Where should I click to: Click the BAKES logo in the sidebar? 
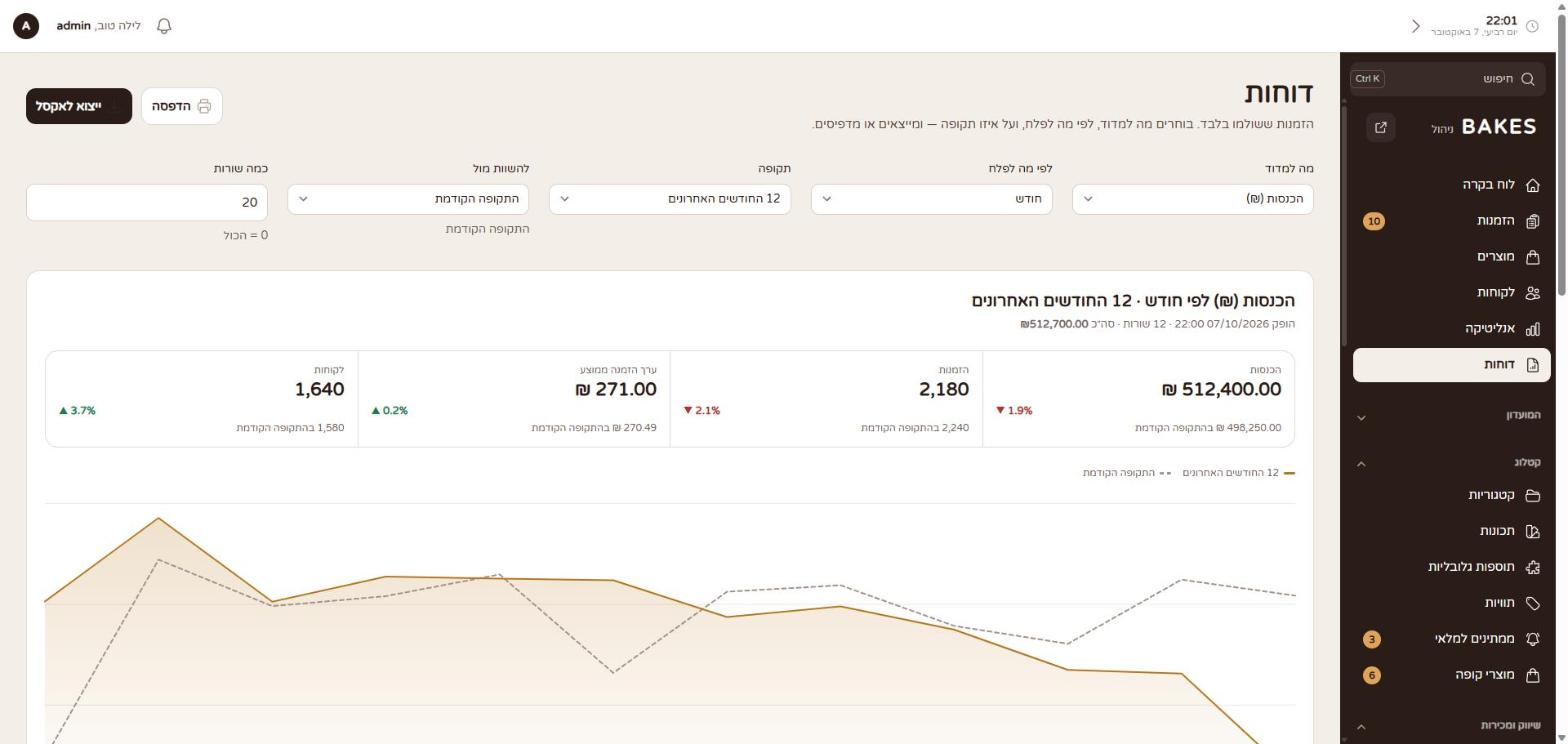click(1498, 127)
